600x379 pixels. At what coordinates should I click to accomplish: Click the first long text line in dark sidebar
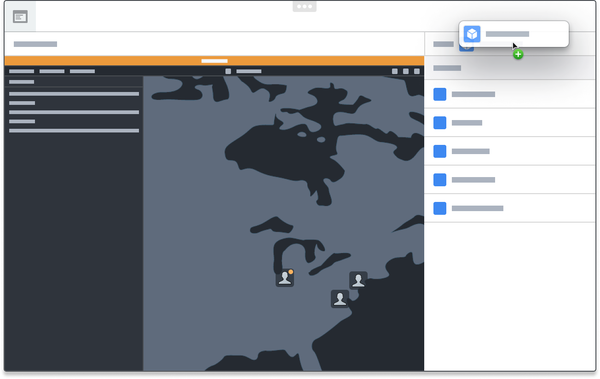click(74, 94)
